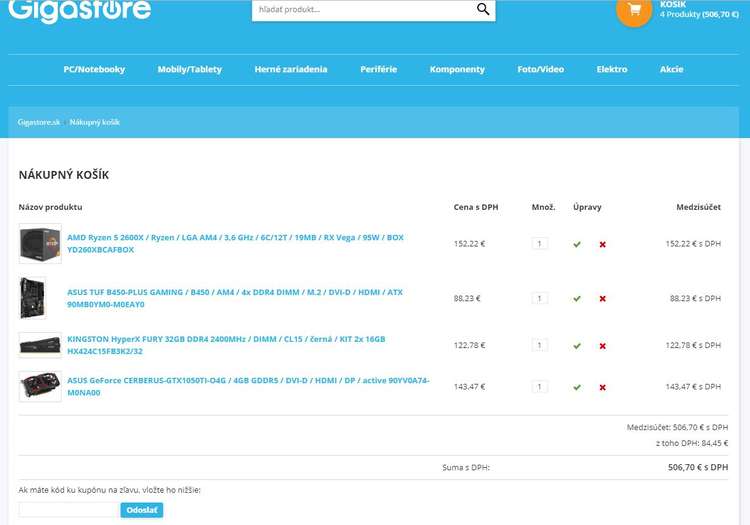750x525 pixels.
Task: Click Gigastore.sk breadcrumb link
Action: [39, 122]
